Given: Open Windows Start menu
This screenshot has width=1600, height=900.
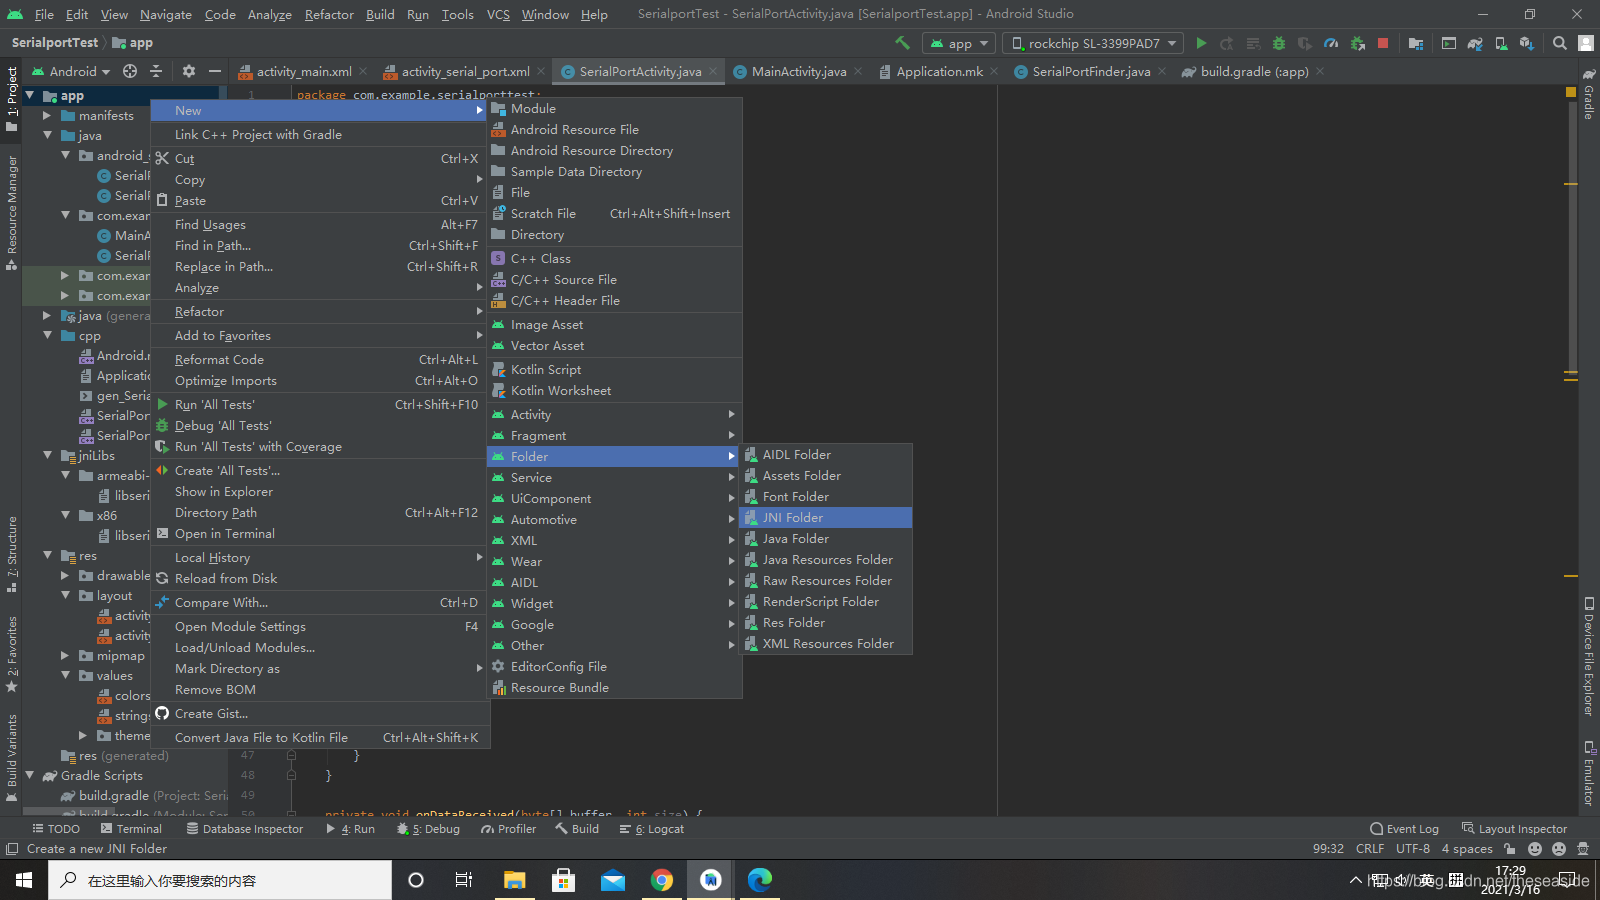Looking at the screenshot, I should [x=24, y=880].
